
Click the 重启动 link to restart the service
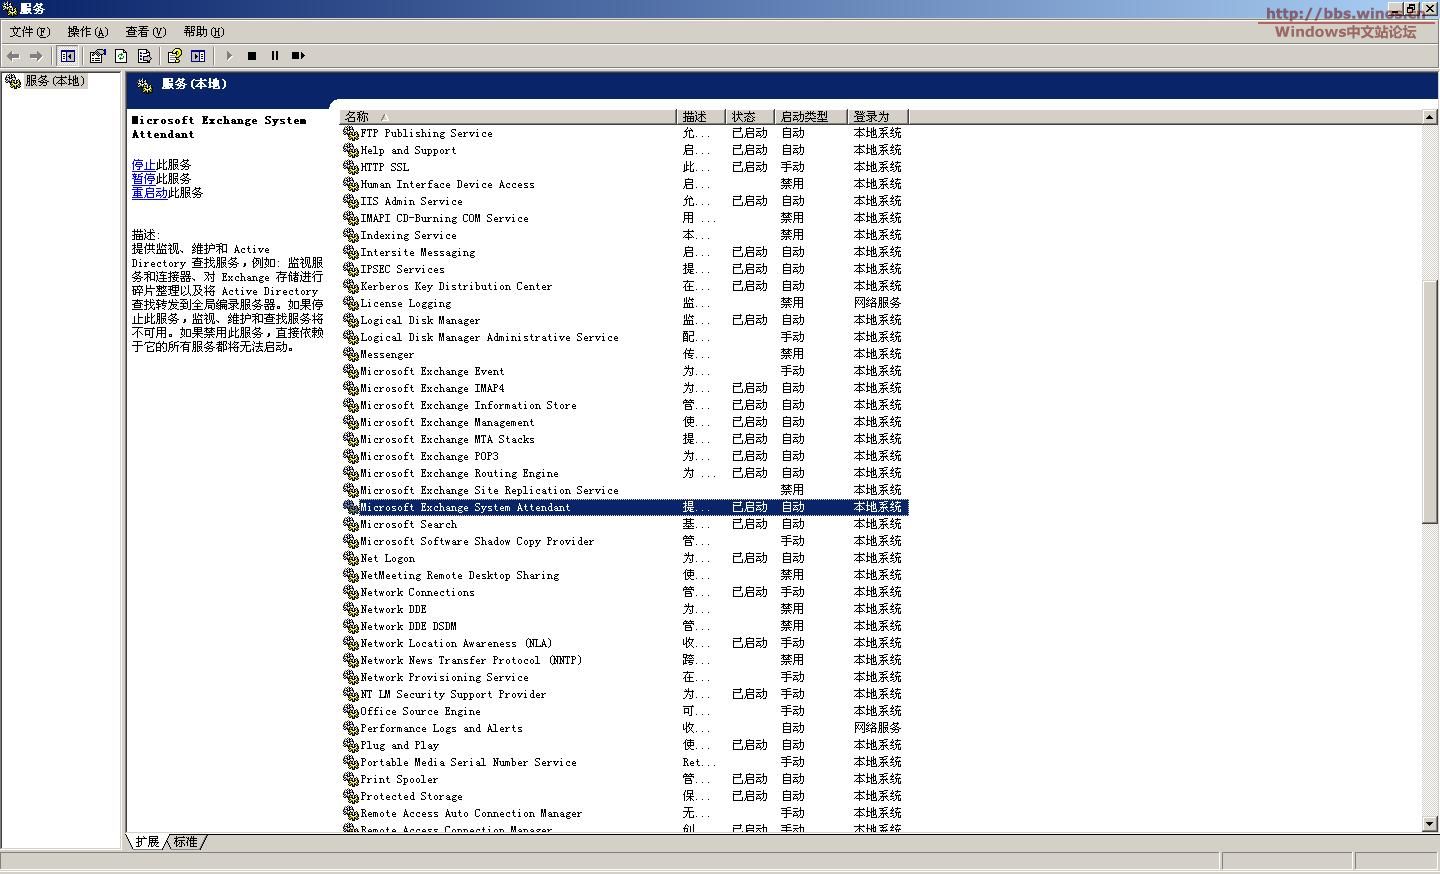(x=150, y=193)
